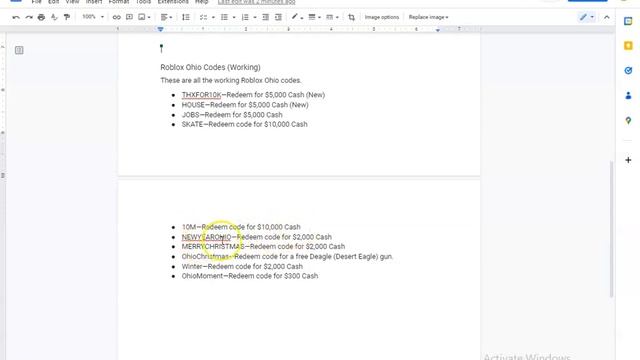640x360 pixels.
Task: Click the SKATE code bullet line
Action: (x=244, y=124)
